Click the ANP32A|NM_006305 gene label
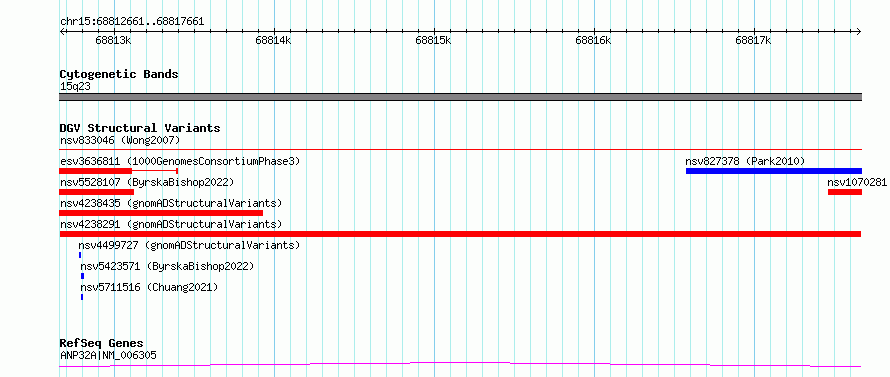 108,355
